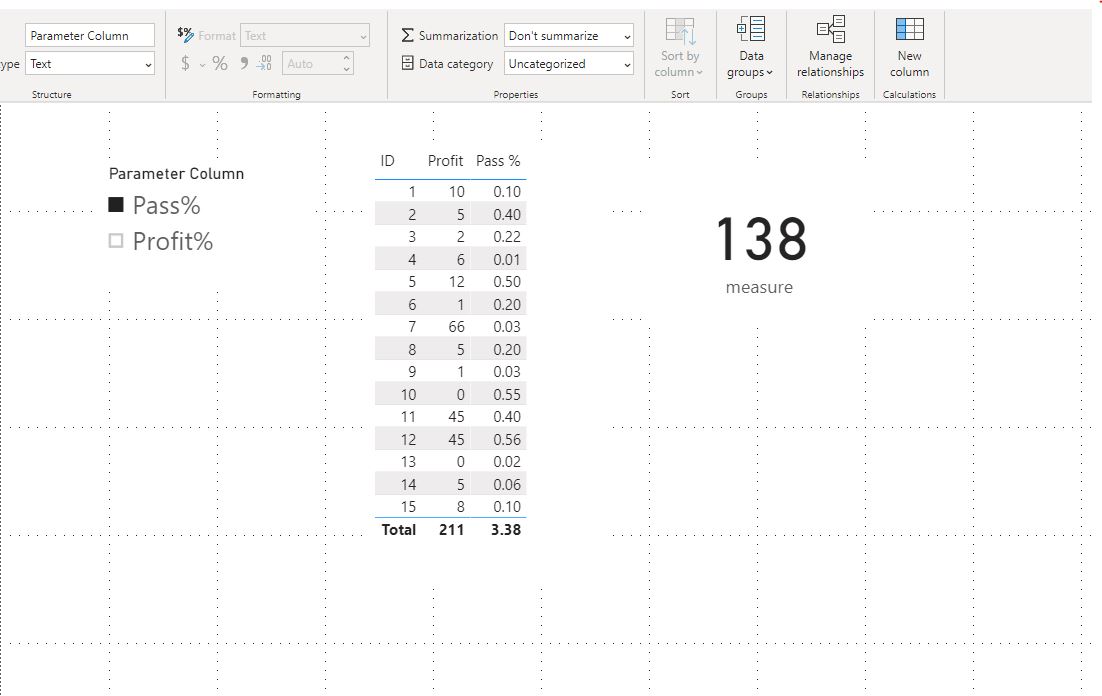Click the Sort by column icon
Viewport: 1102px width, 696px height.
[680, 31]
